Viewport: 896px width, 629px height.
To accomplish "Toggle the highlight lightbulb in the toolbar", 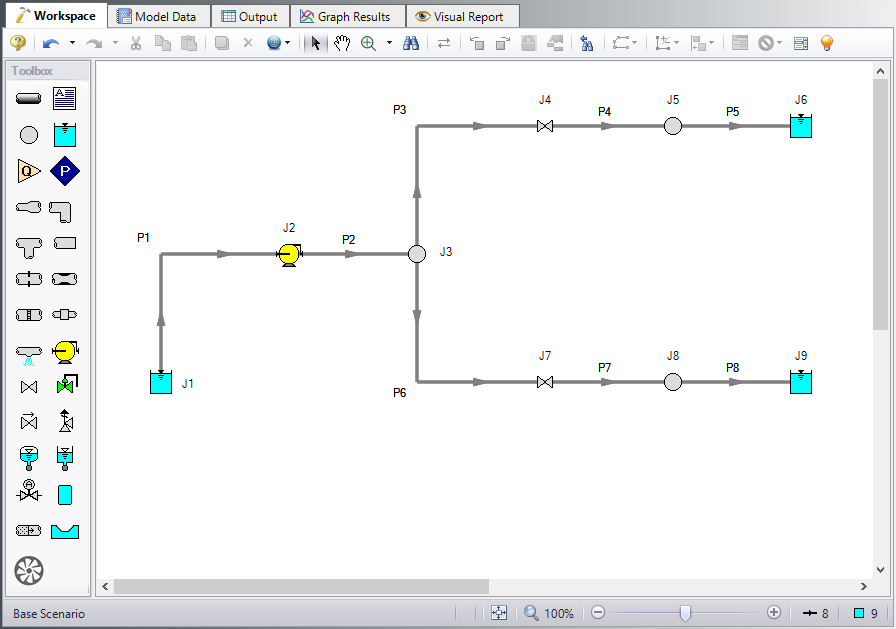I will pos(826,43).
